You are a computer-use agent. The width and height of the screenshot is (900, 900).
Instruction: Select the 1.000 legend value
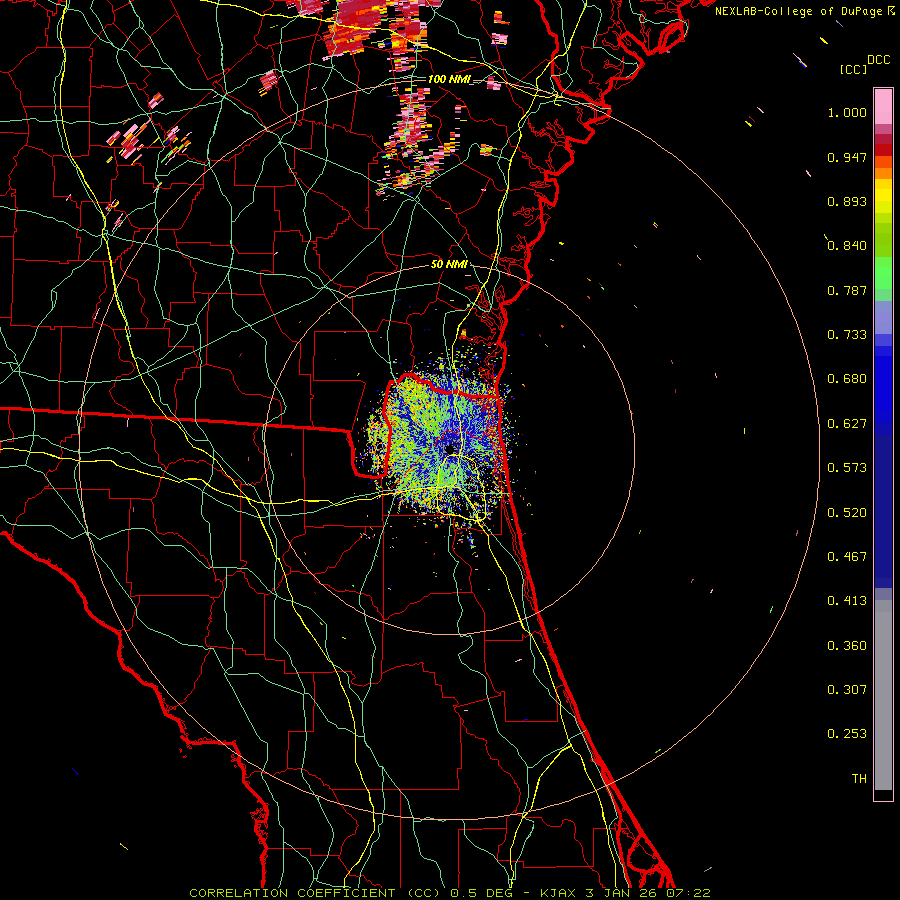tap(847, 112)
